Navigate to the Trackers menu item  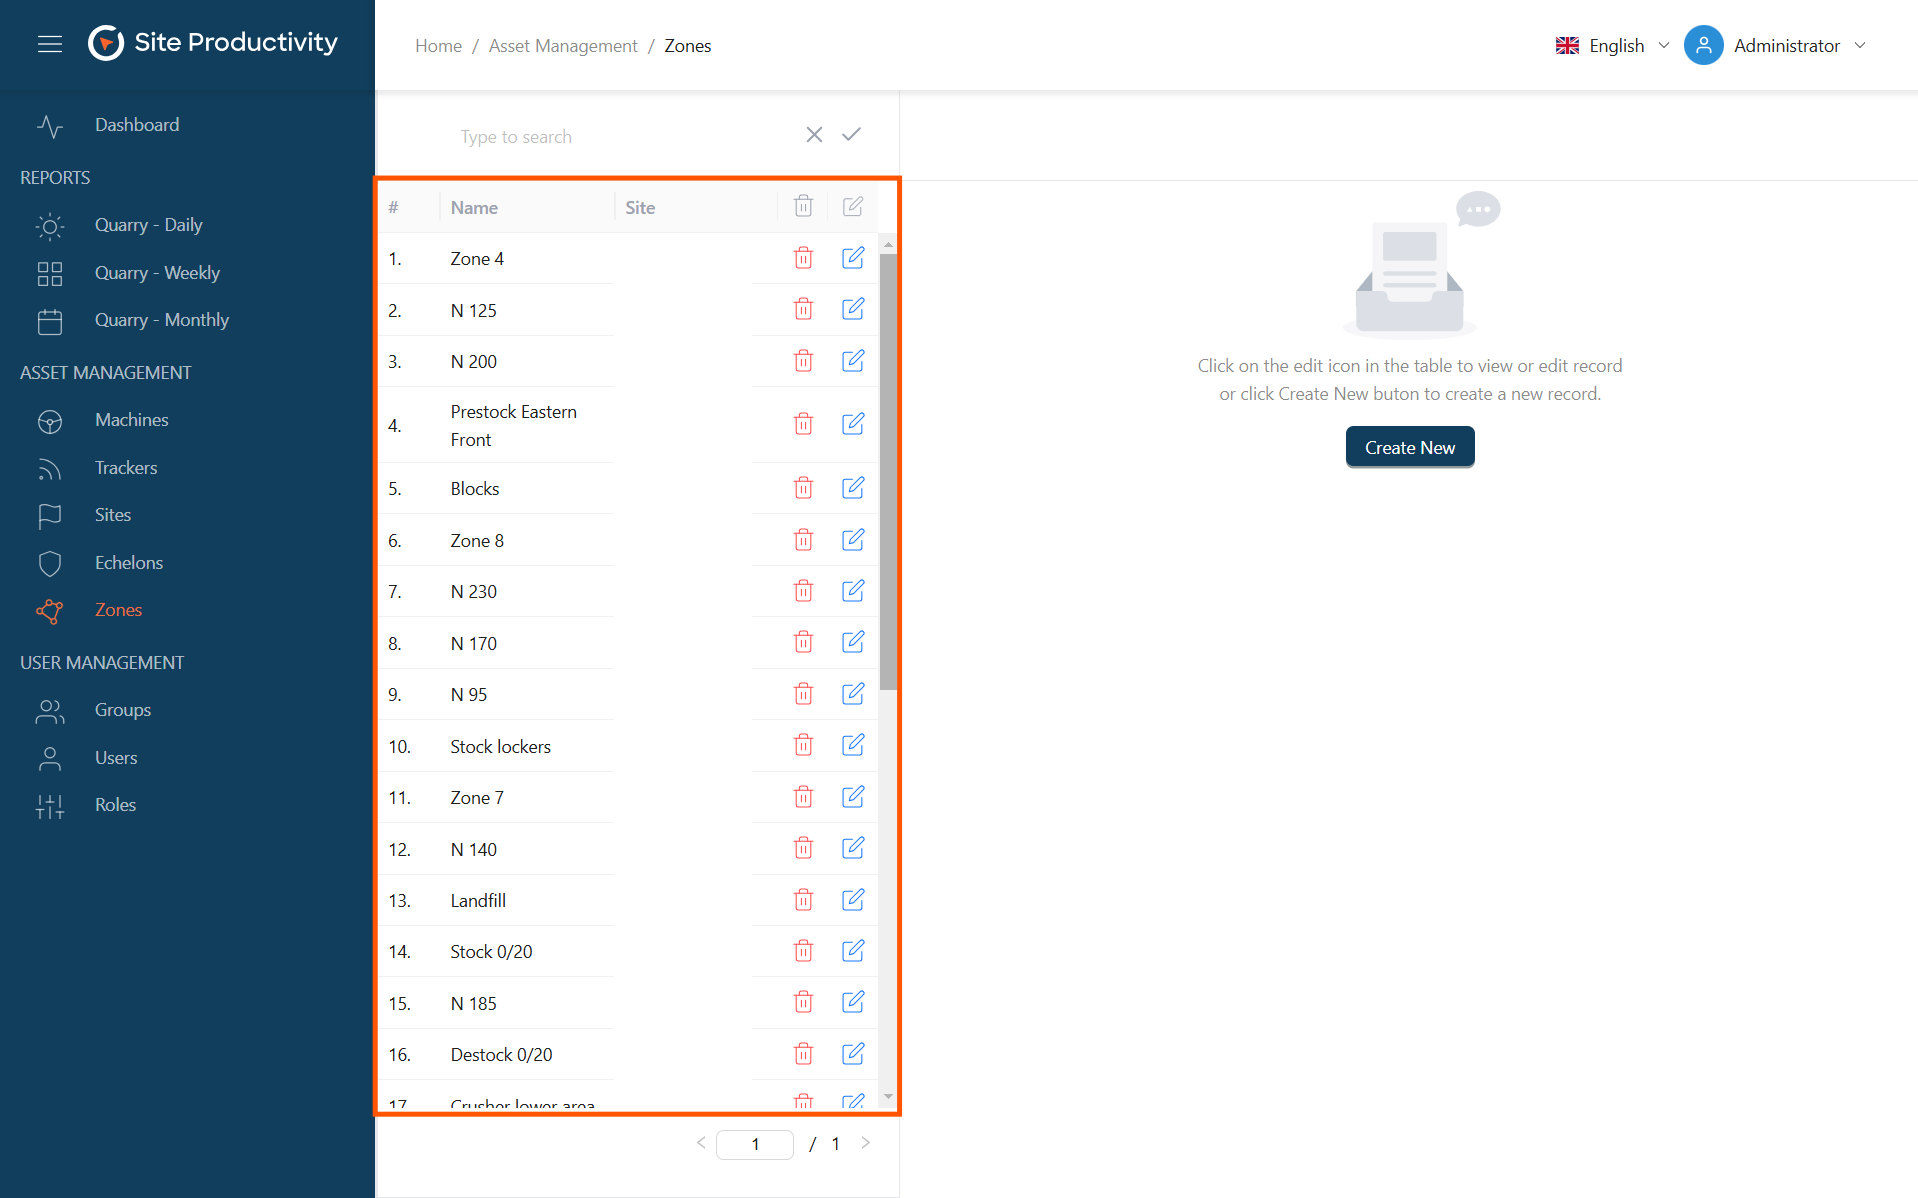tap(126, 468)
